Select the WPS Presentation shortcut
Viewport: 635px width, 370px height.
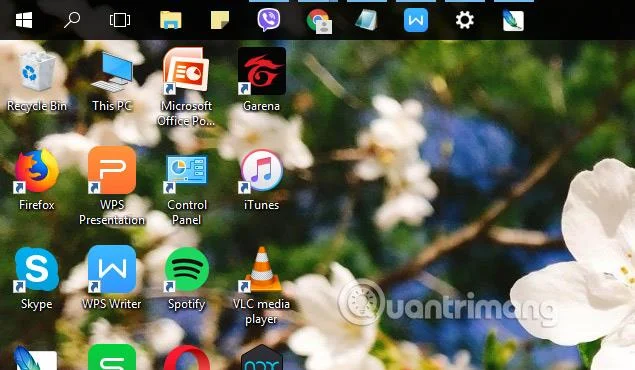[x=112, y=170]
